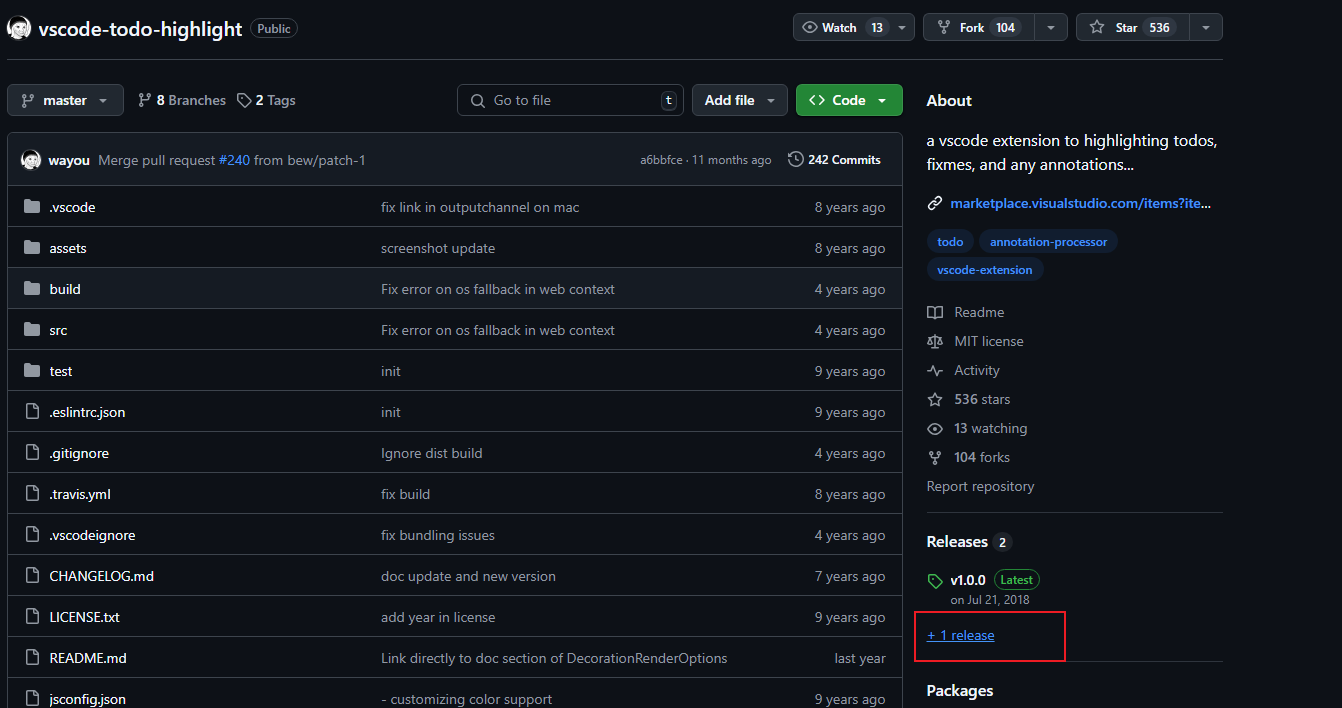This screenshot has width=1342, height=708.
Task: Open .vscodeignore file
Action: click(92, 535)
